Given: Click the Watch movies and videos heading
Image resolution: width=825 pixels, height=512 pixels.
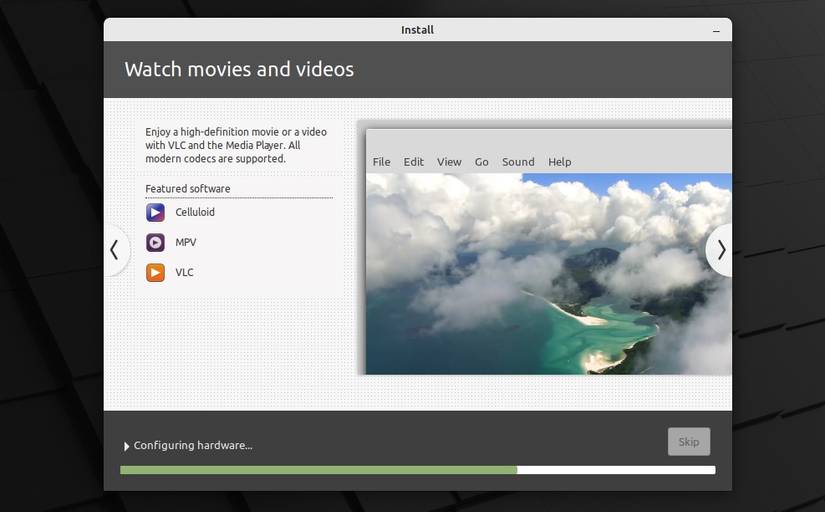Looking at the screenshot, I should coord(239,69).
